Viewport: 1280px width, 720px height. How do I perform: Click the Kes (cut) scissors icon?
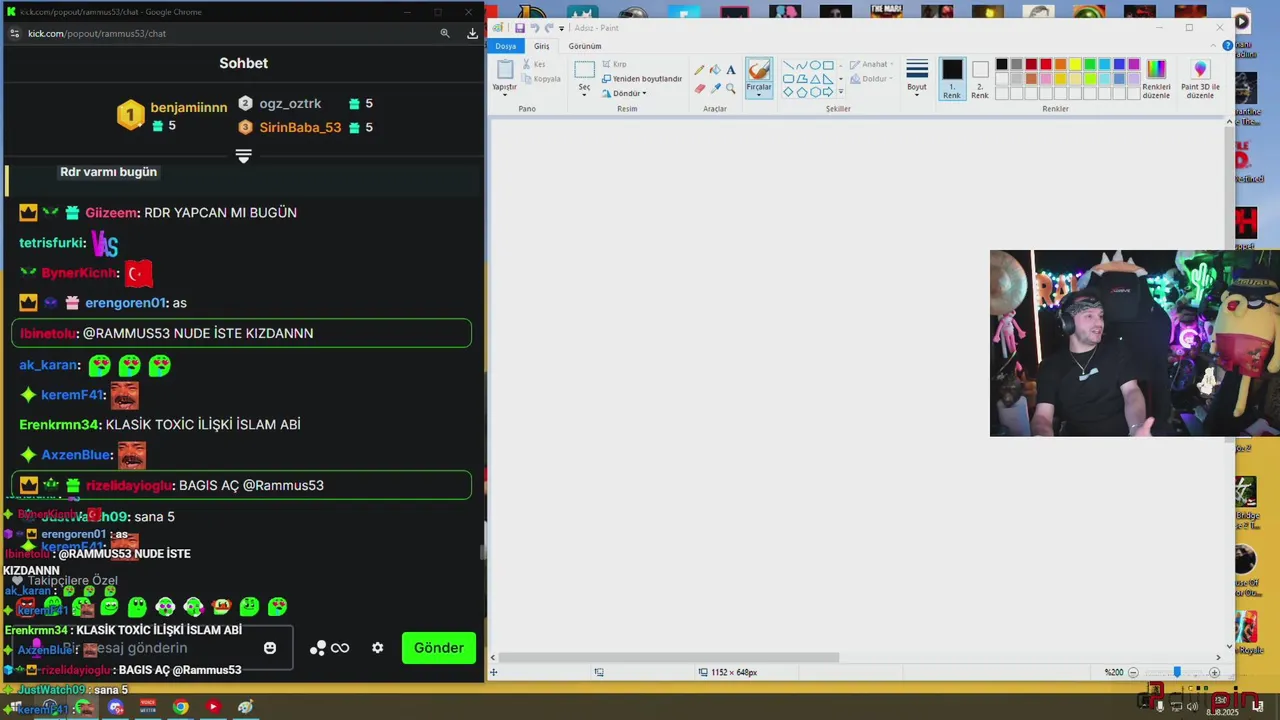point(527,64)
